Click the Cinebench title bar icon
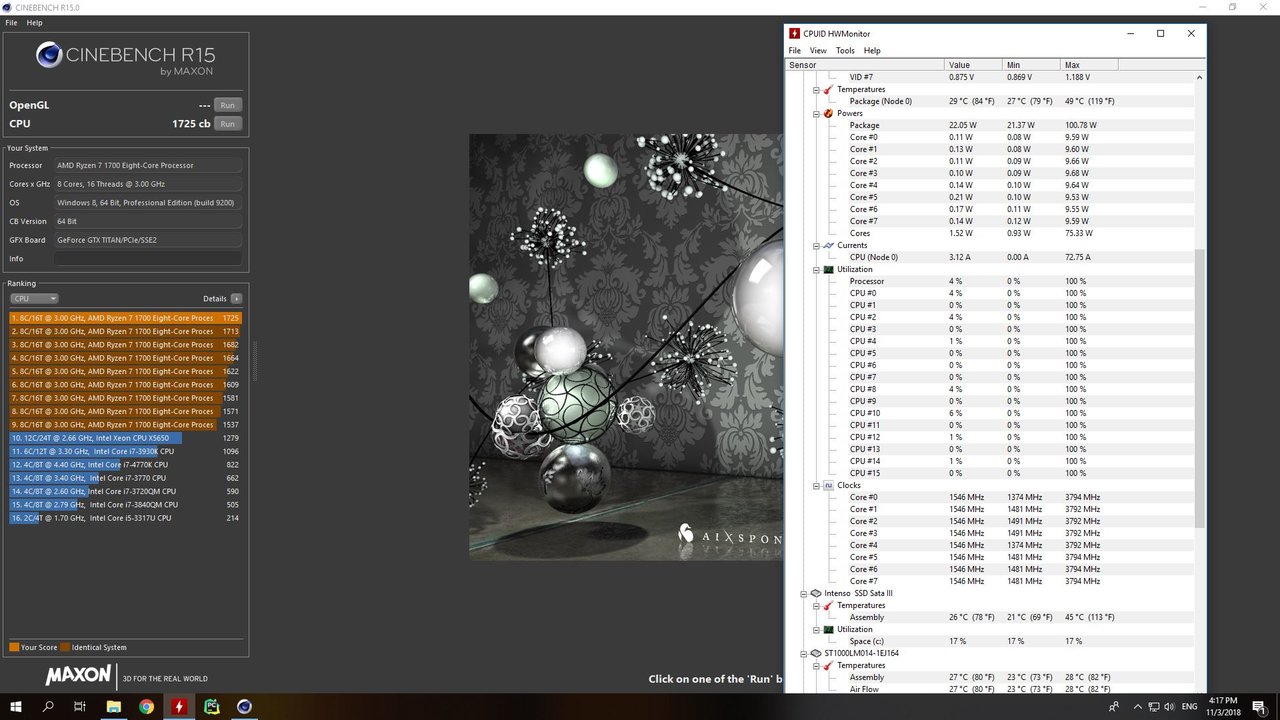Image resolution: width=1280 pixels, height=720 pixels. [8, 7]
